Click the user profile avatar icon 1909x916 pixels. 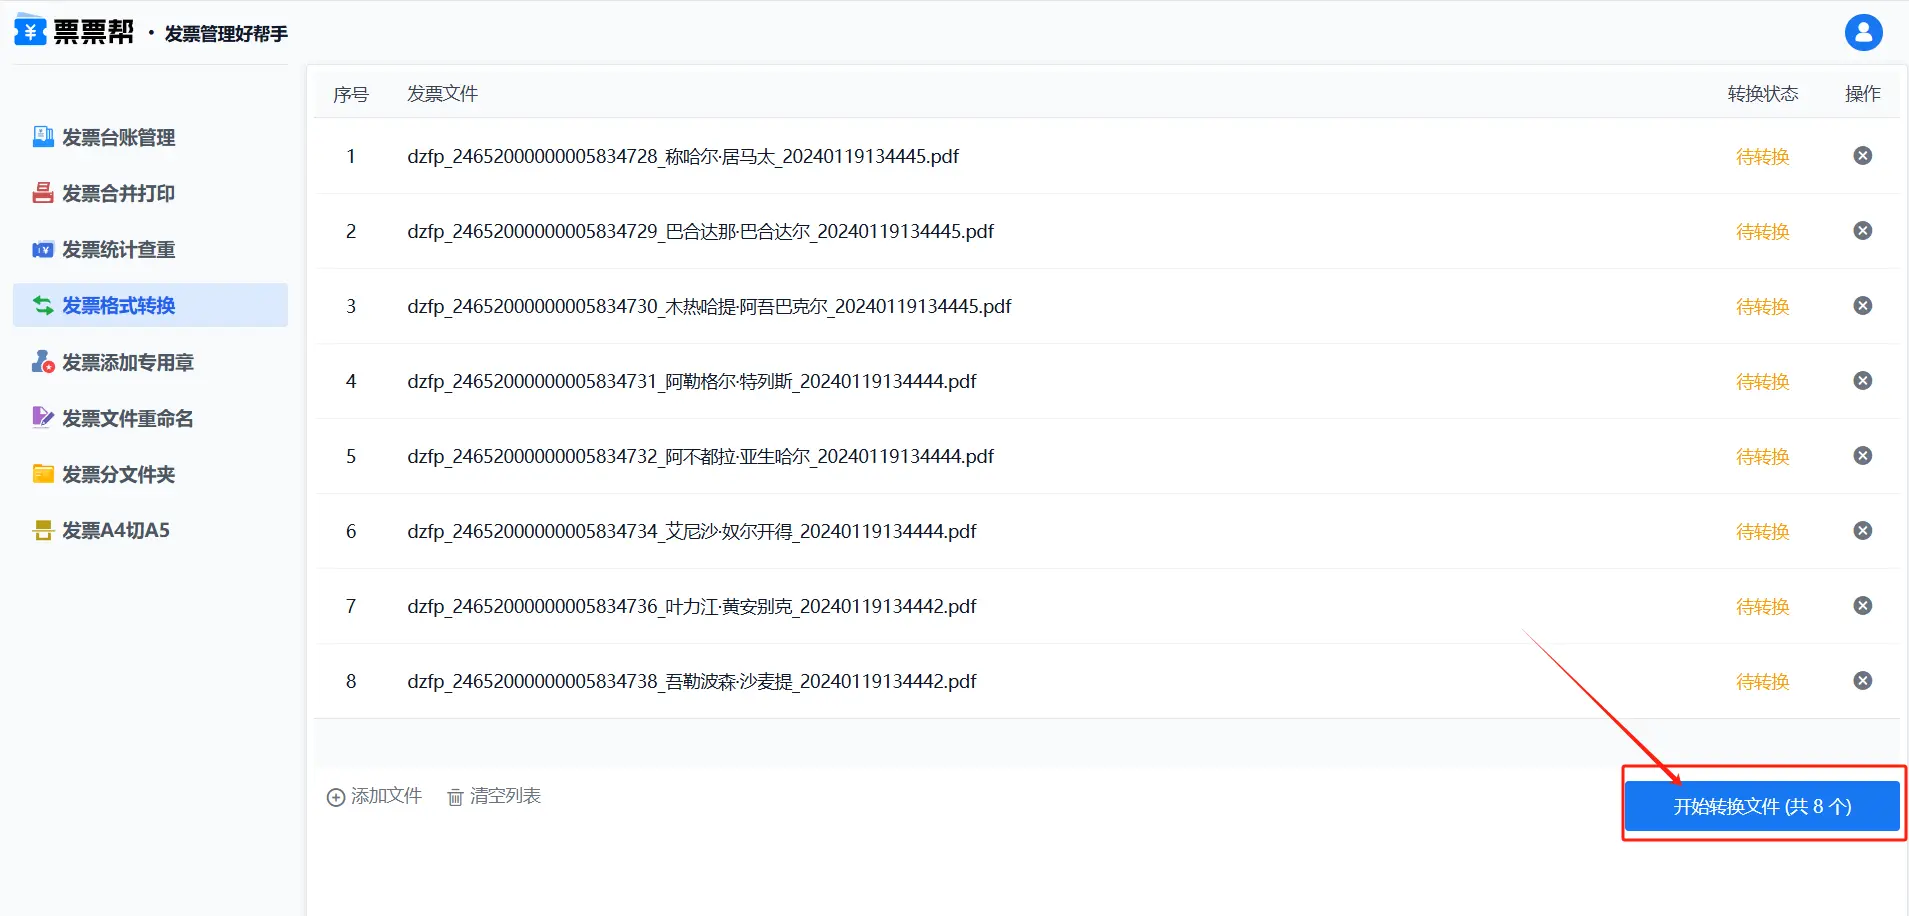tap(1863, 32)
